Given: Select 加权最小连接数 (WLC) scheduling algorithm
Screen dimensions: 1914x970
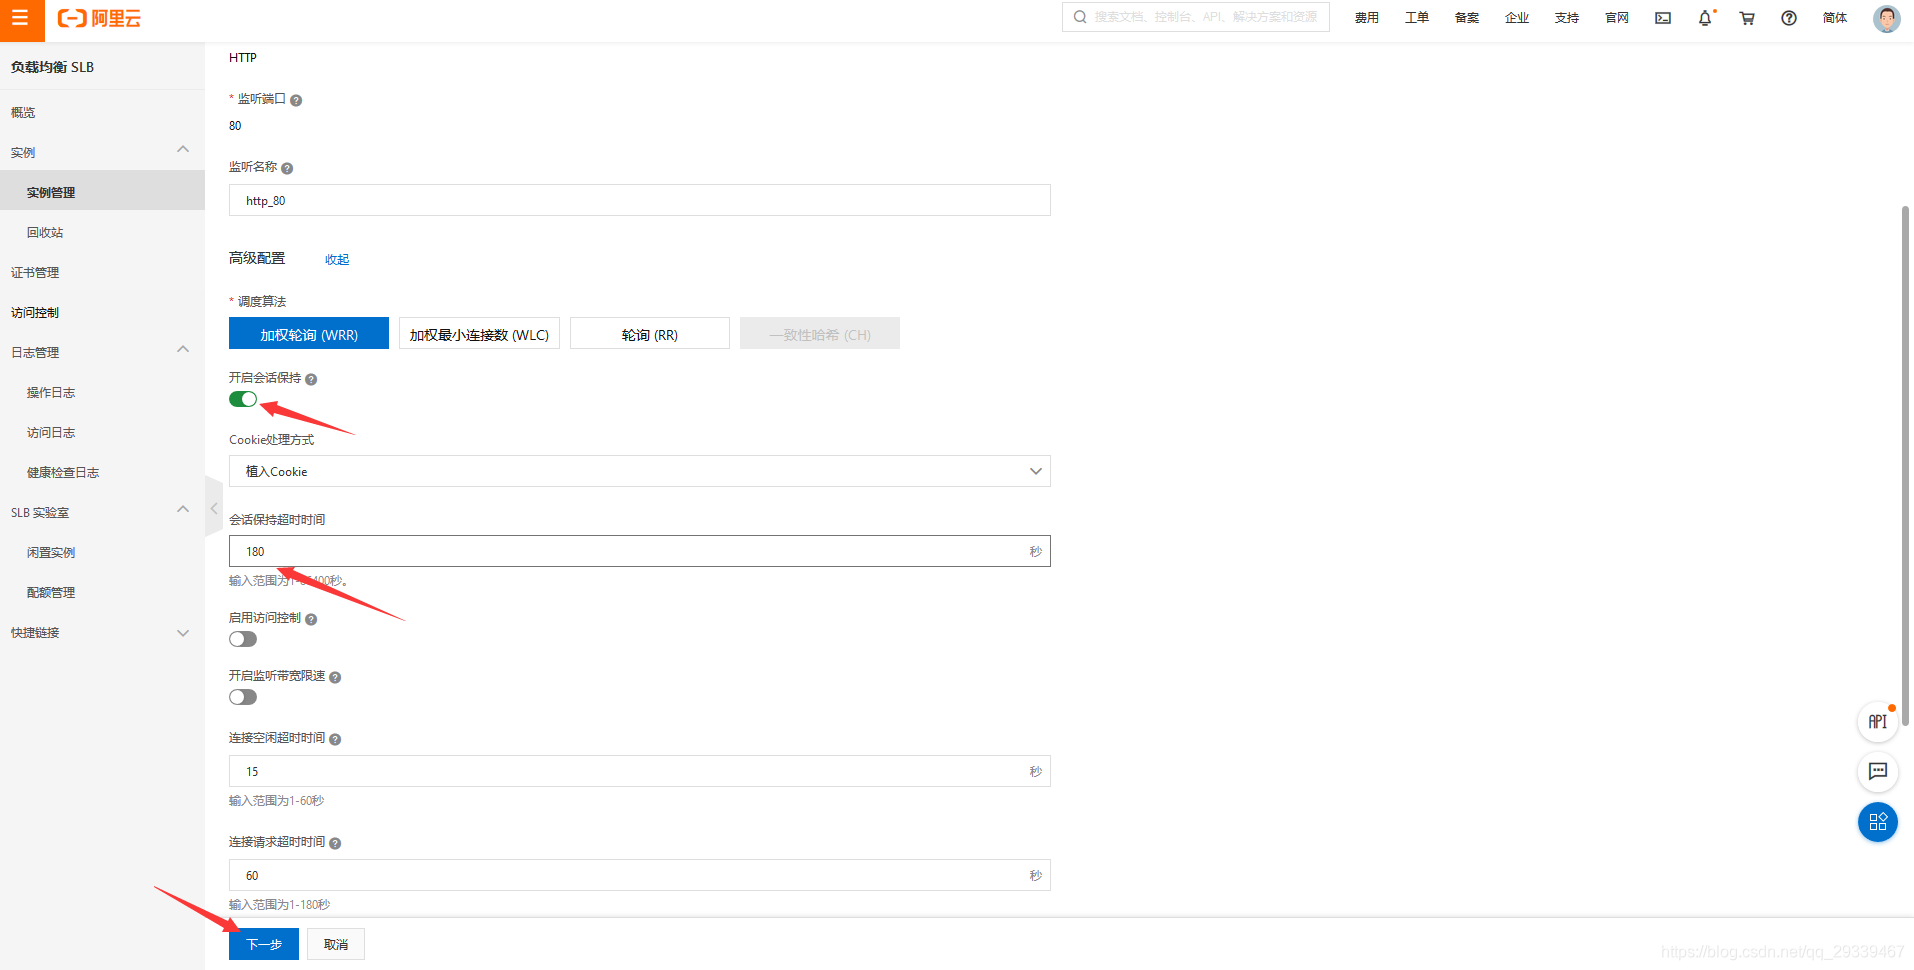Looking at the screenshot, I should coord(479,334).
